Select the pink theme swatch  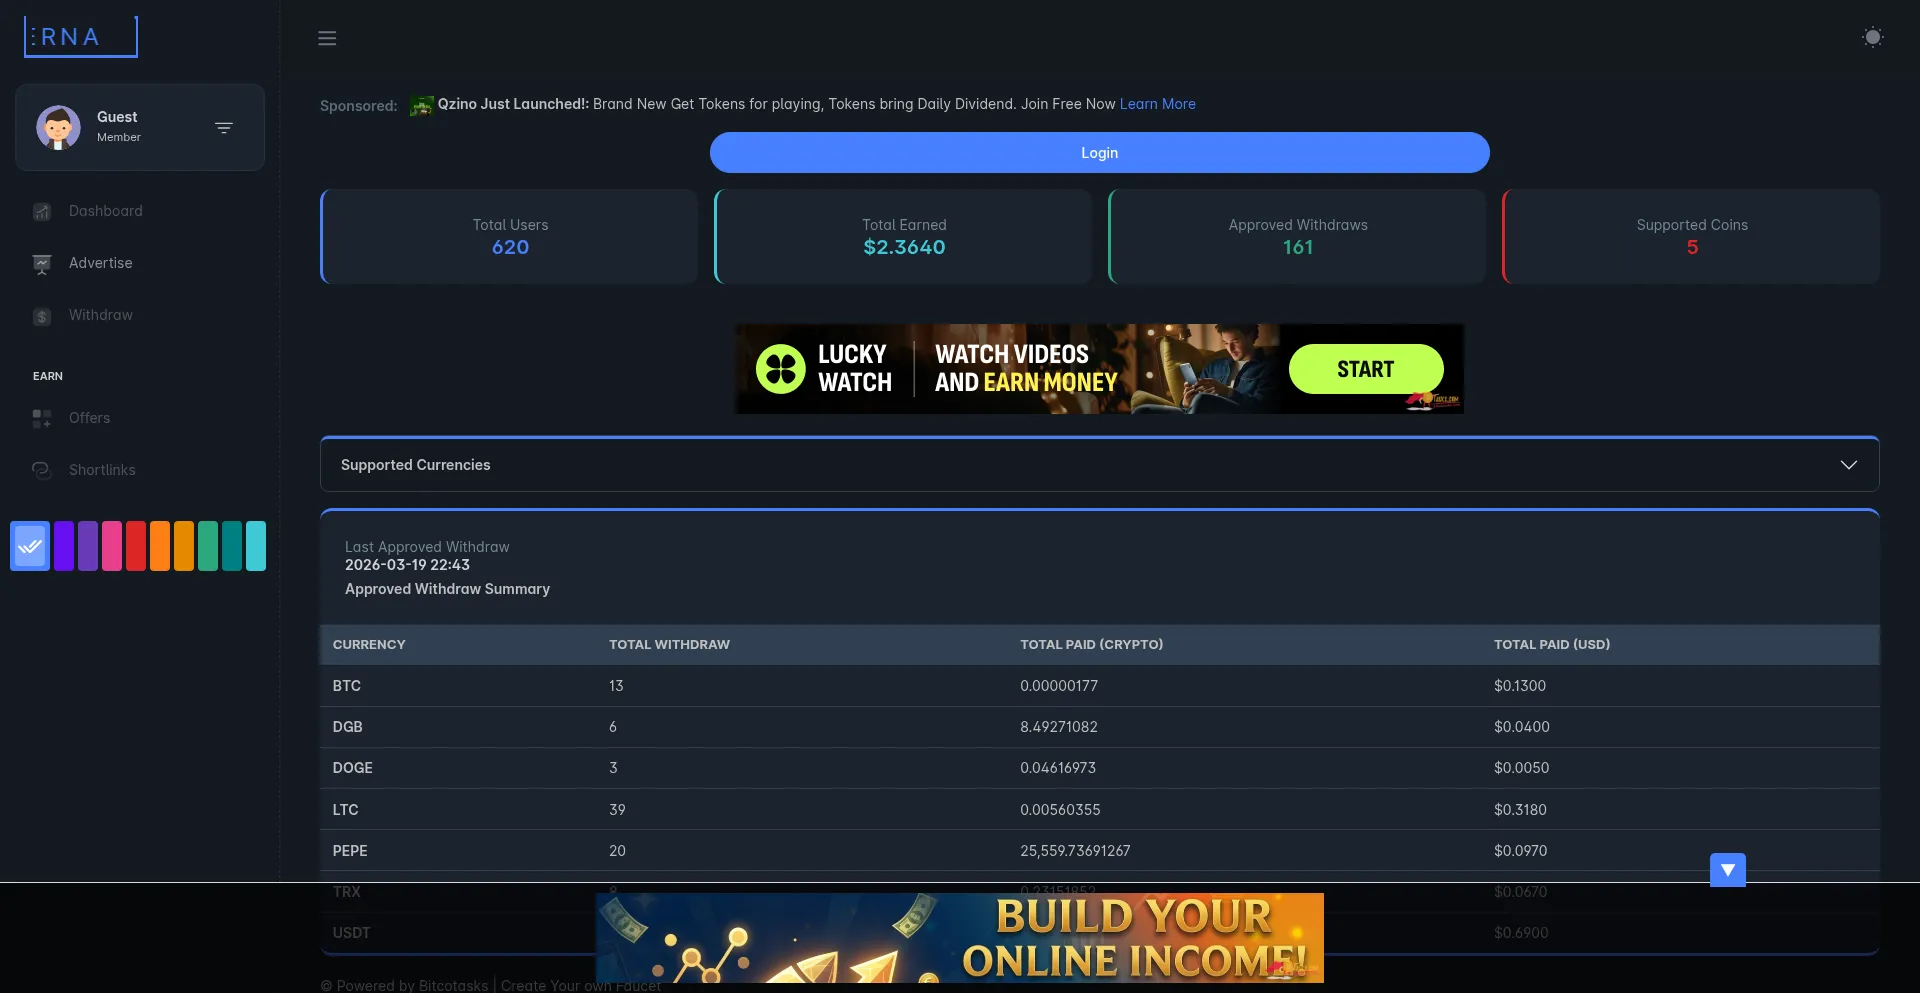112,546
